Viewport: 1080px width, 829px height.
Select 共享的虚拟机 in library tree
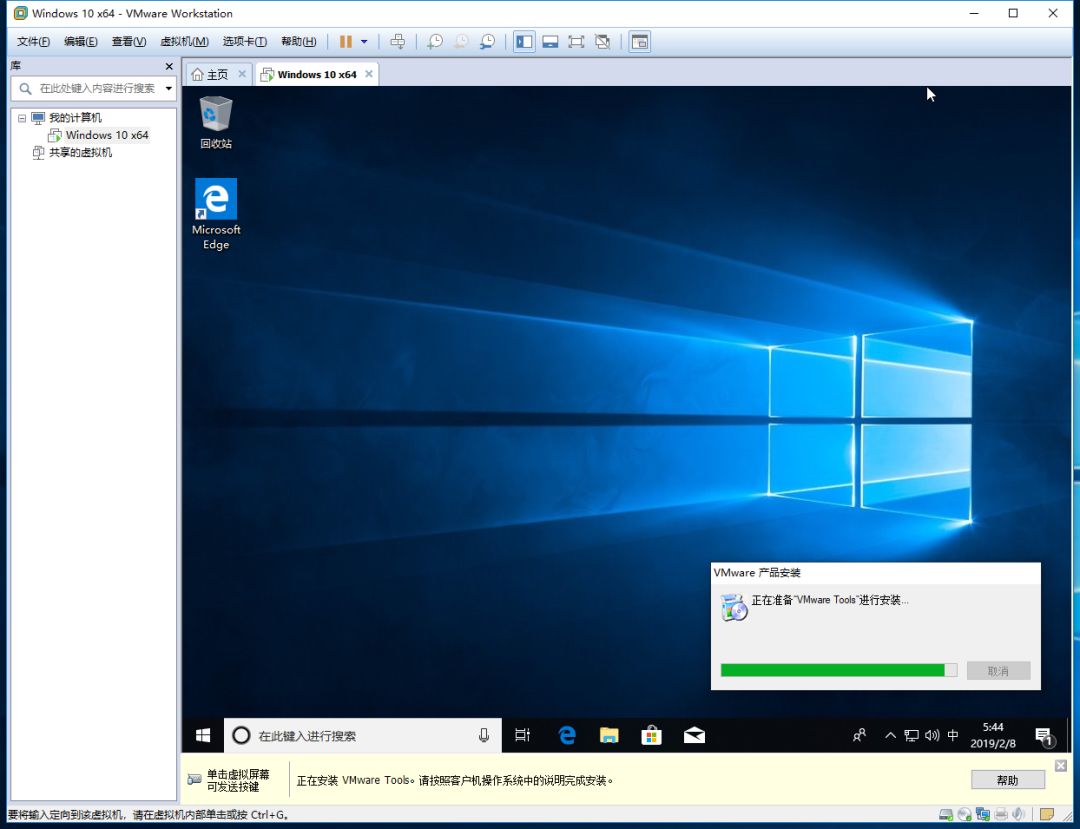click(80, 152)
